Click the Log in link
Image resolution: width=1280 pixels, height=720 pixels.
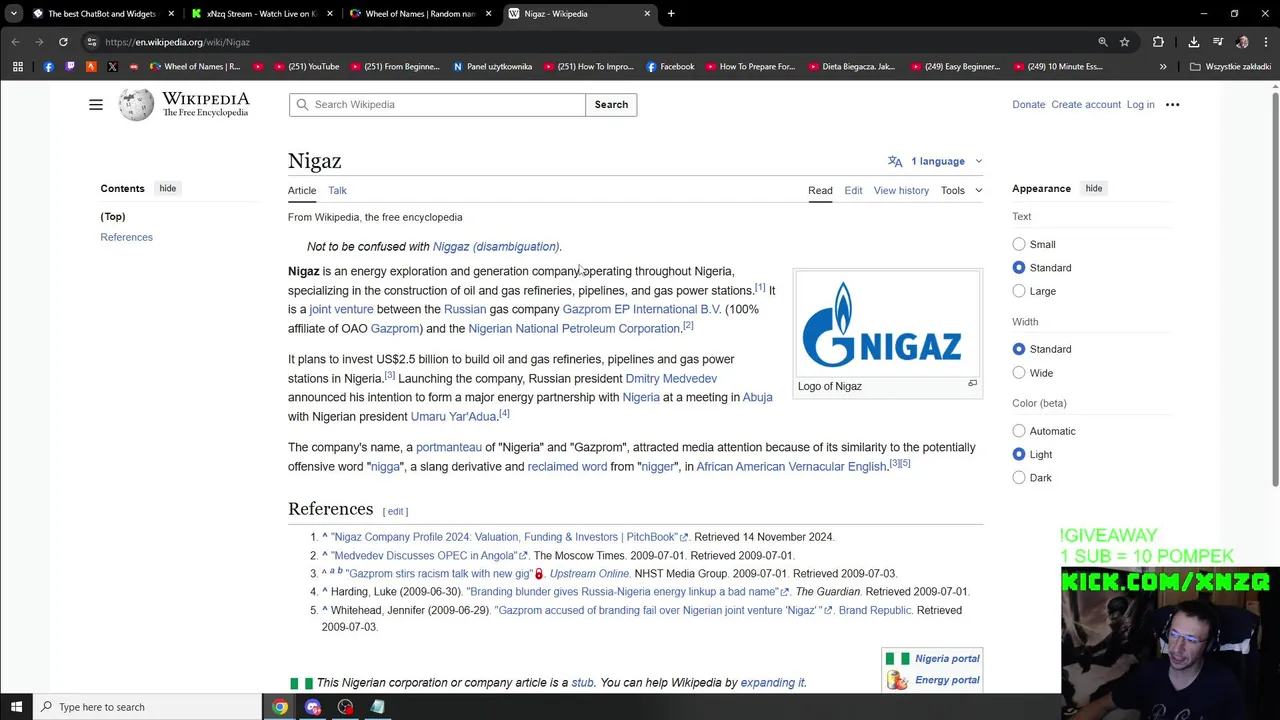[1140, 104]
